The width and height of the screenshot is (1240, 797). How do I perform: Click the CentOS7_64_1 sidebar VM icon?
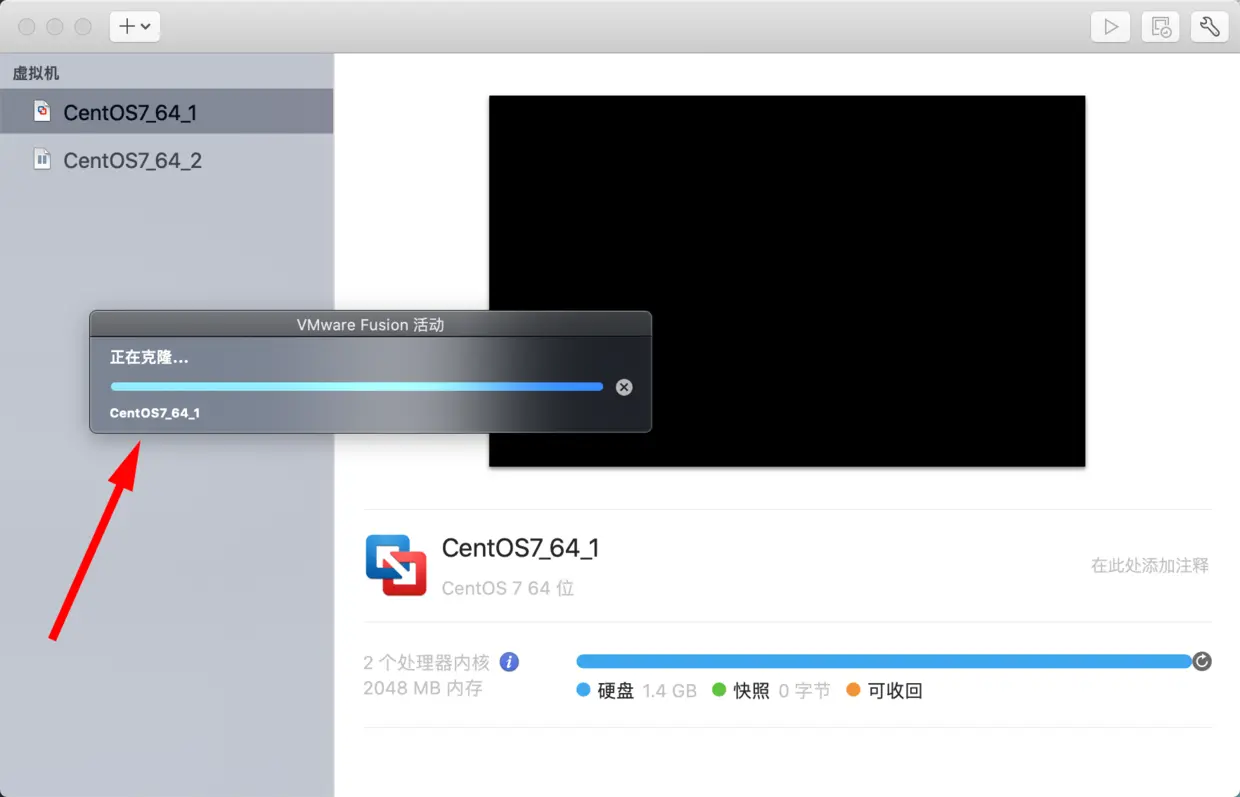[42, 111]
